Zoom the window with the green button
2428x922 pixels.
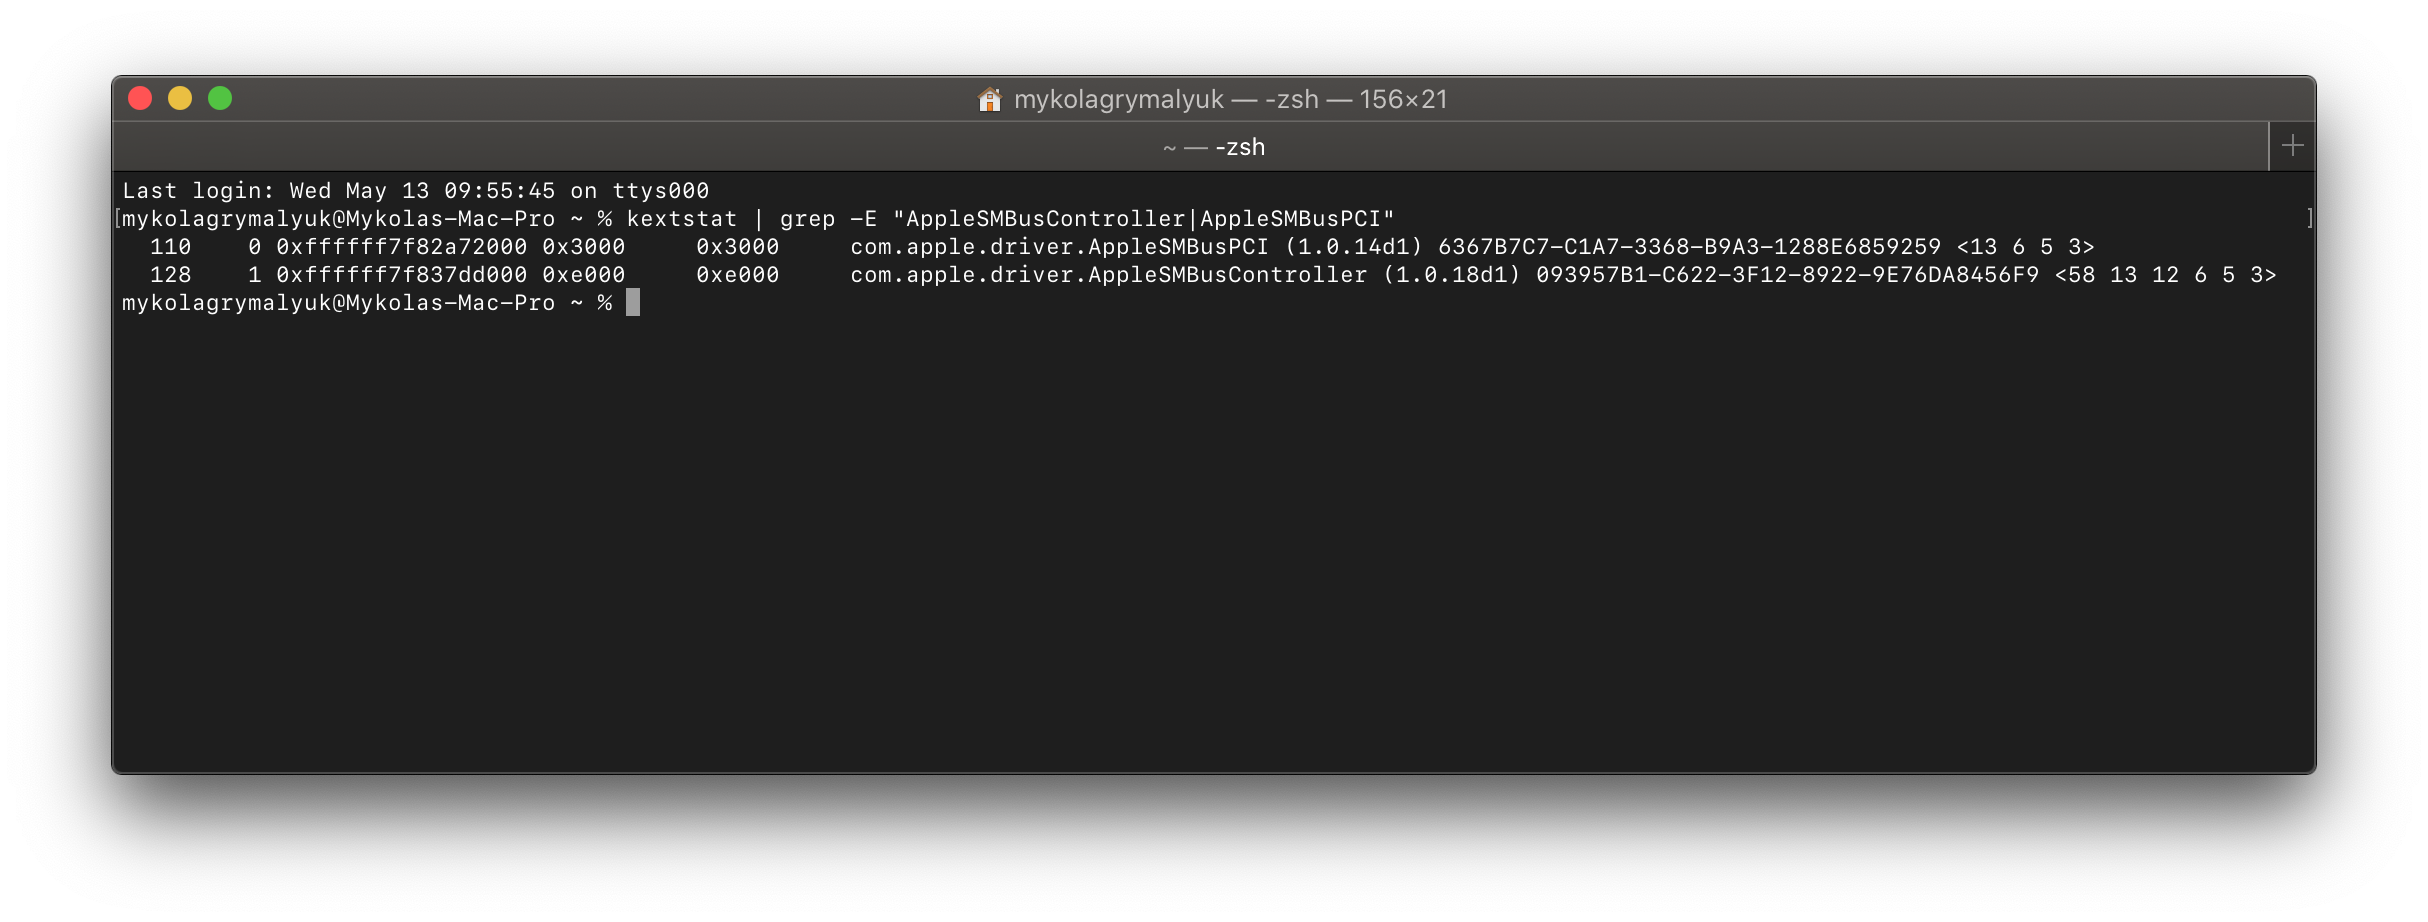click(220, 98)
